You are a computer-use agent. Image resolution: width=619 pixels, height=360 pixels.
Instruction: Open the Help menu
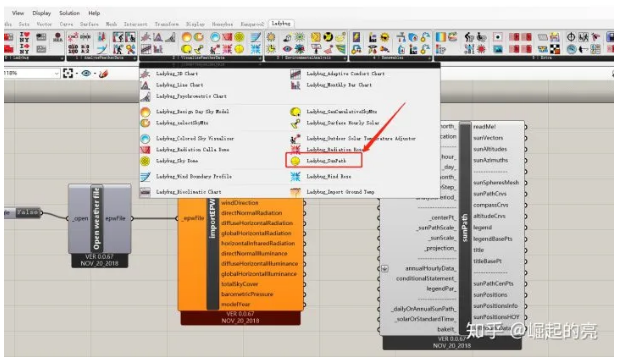[94, 13]
